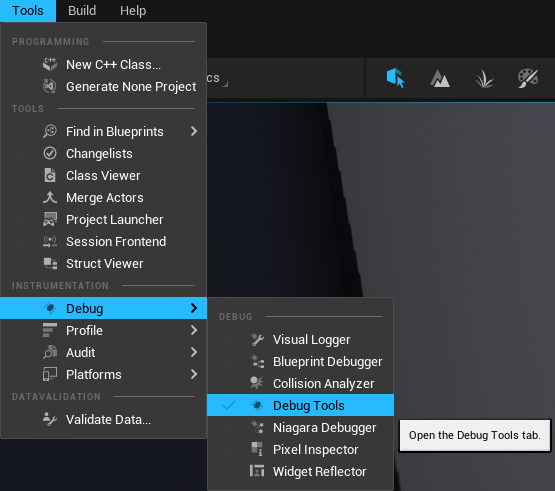Click the Pixel Inspector icon
Image resolution: width=555 pixels, height=491 pixels.
point(257,449)
